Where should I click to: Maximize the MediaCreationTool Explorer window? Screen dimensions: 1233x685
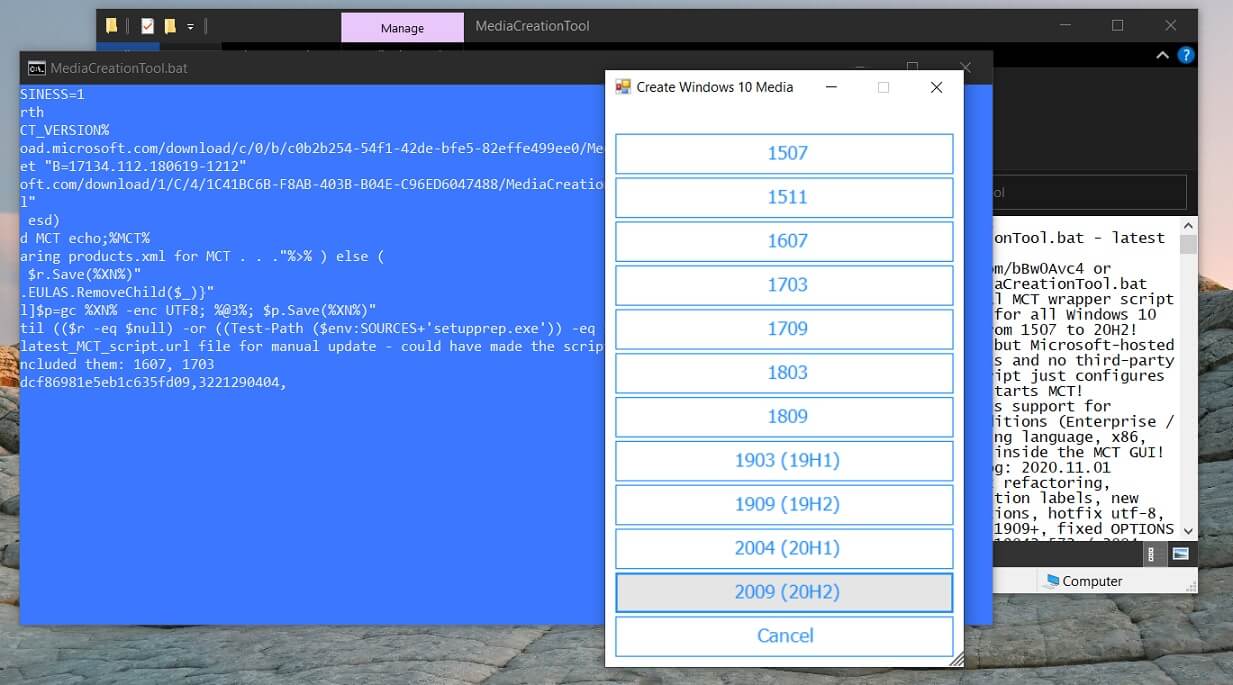pyautogui.click(x=1117, y=26)
